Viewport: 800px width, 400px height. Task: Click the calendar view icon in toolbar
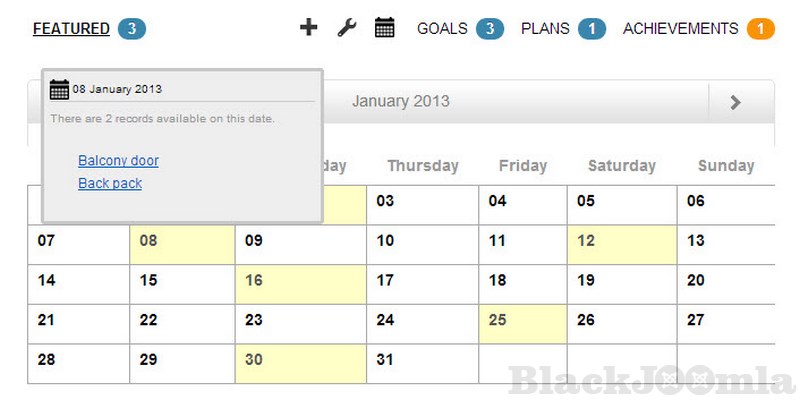coord(385,28)
